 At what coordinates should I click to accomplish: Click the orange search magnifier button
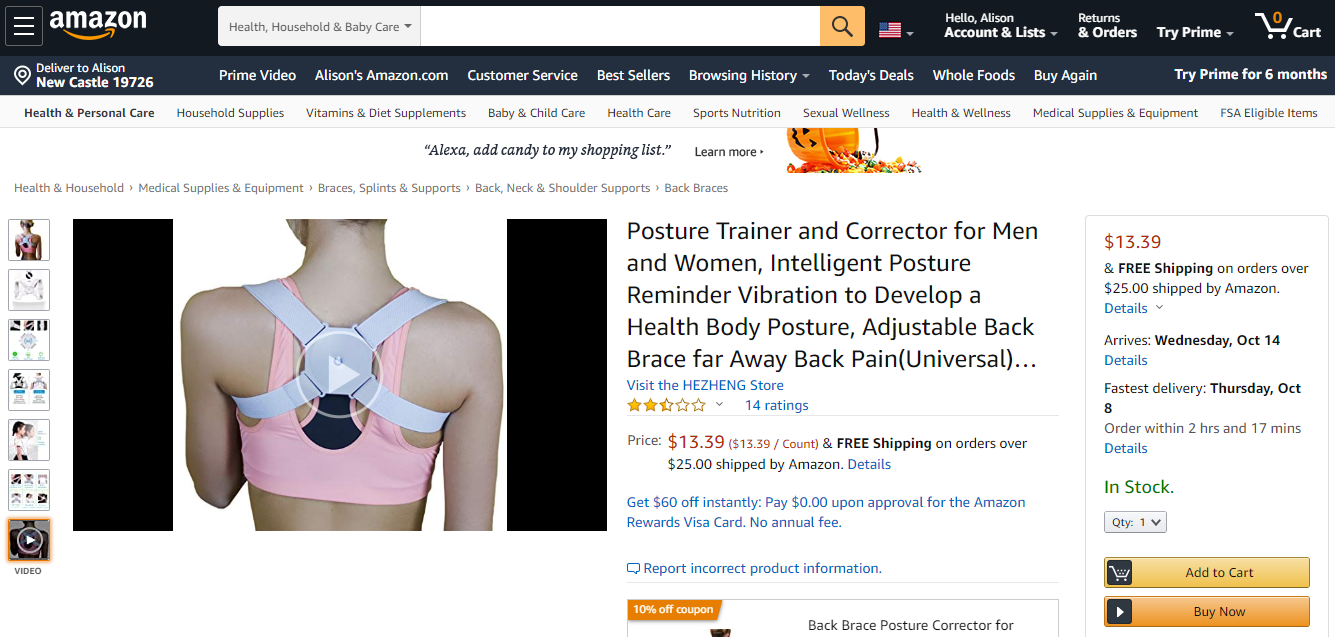click(x=842, y=26)
